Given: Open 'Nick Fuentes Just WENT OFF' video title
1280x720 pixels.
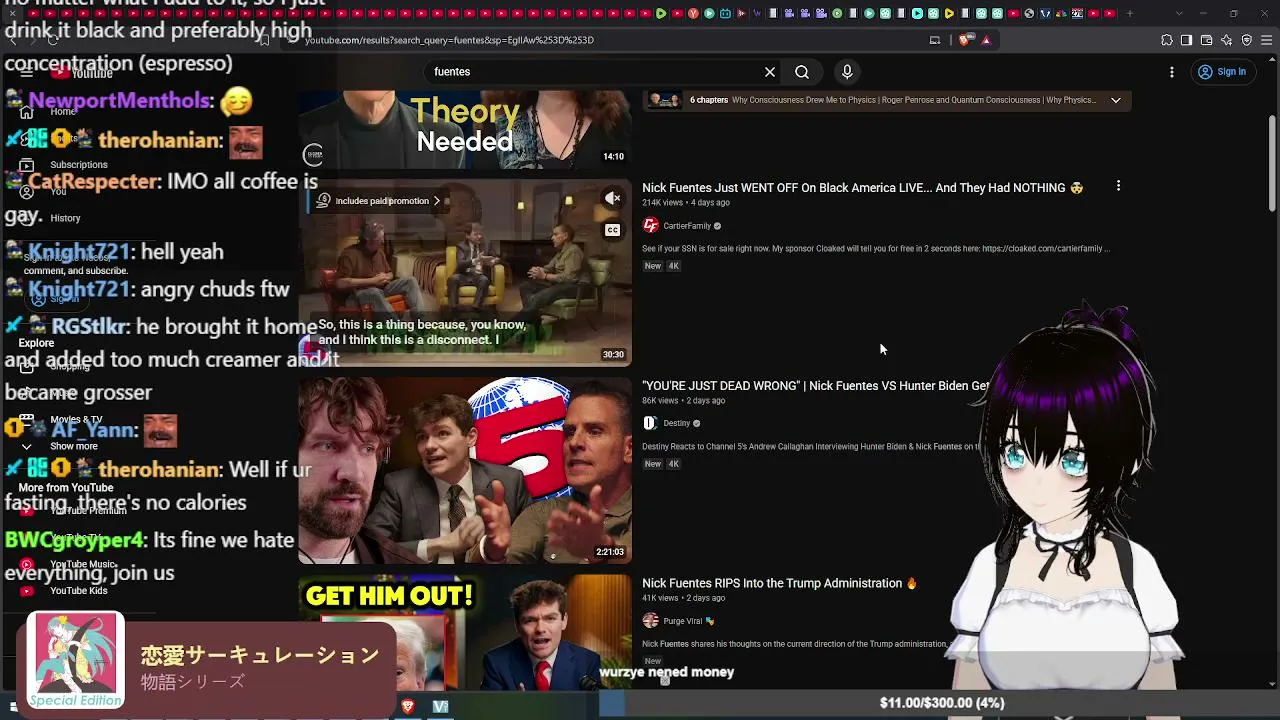Looking at the screenshot, I should pyautogui.click(x=862, y=188).
